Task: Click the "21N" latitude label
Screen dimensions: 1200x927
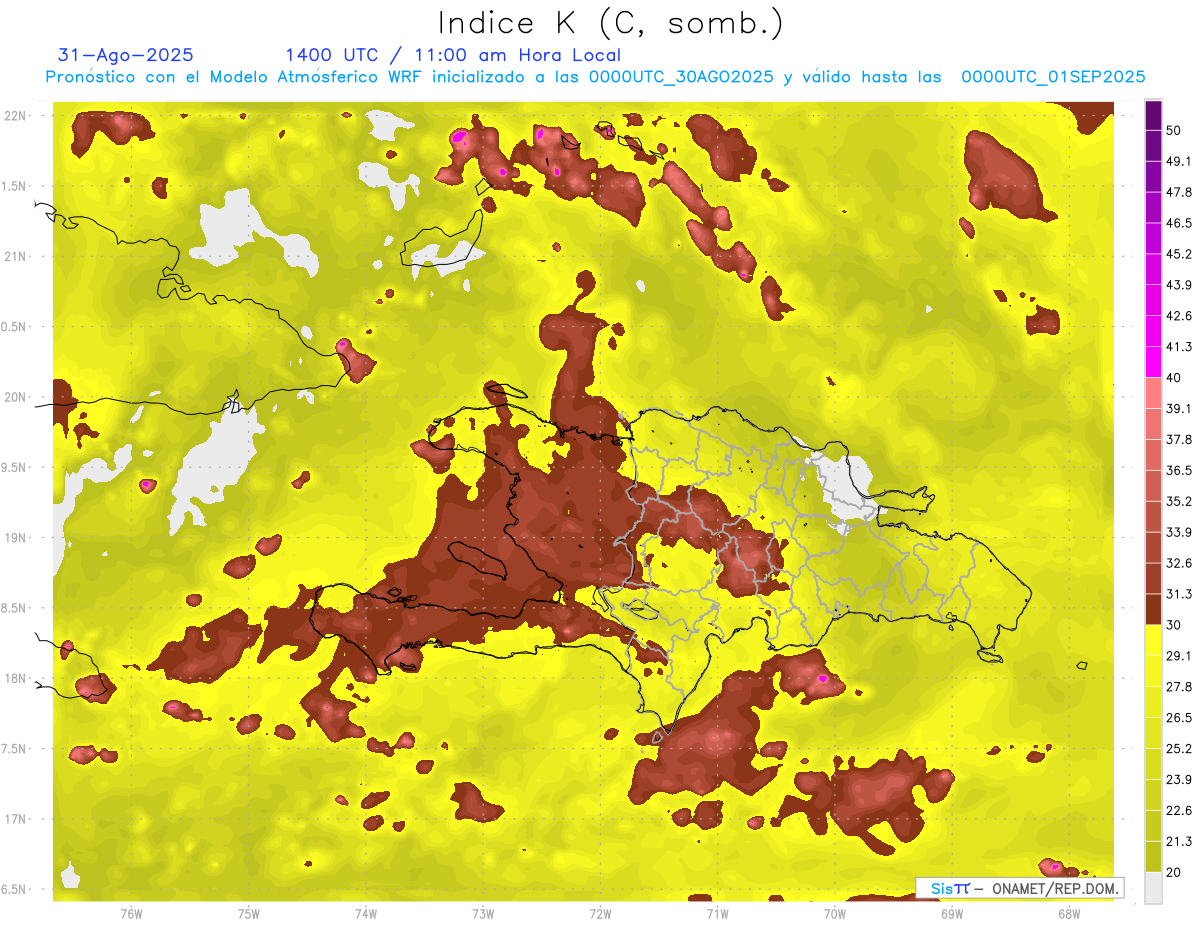Action: pos(15,256)
